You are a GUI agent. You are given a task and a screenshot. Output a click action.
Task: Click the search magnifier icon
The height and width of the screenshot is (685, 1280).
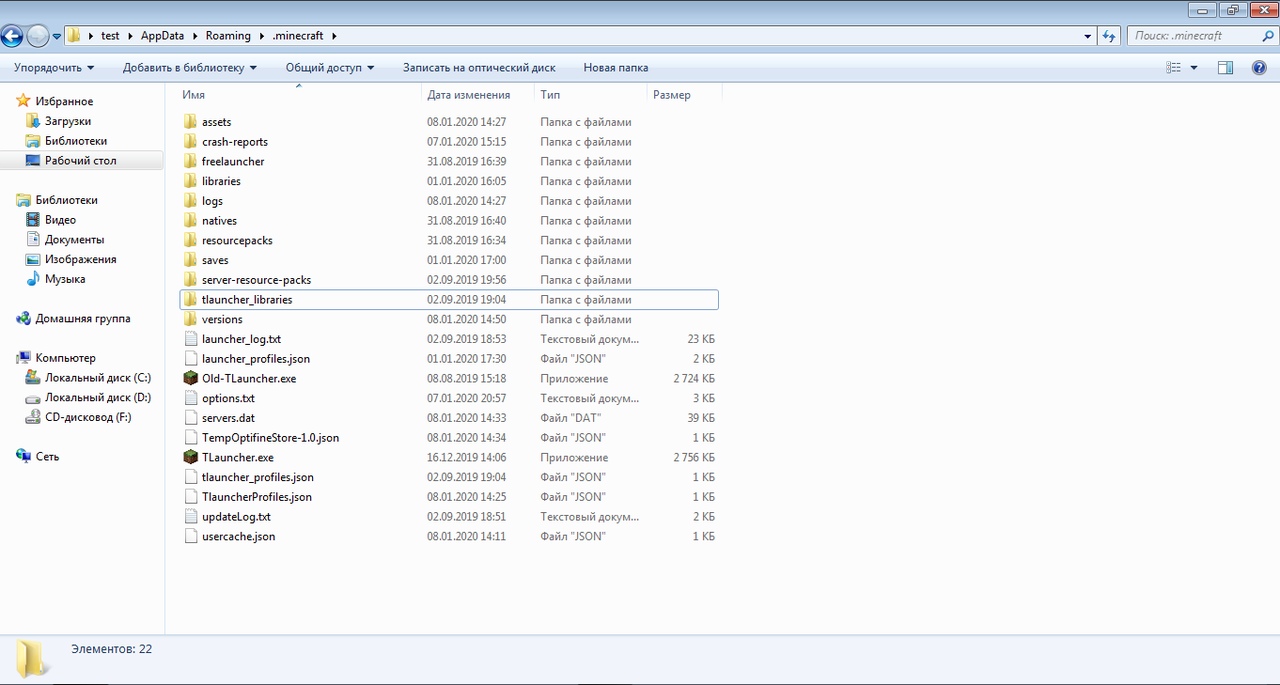(1266, 36)
